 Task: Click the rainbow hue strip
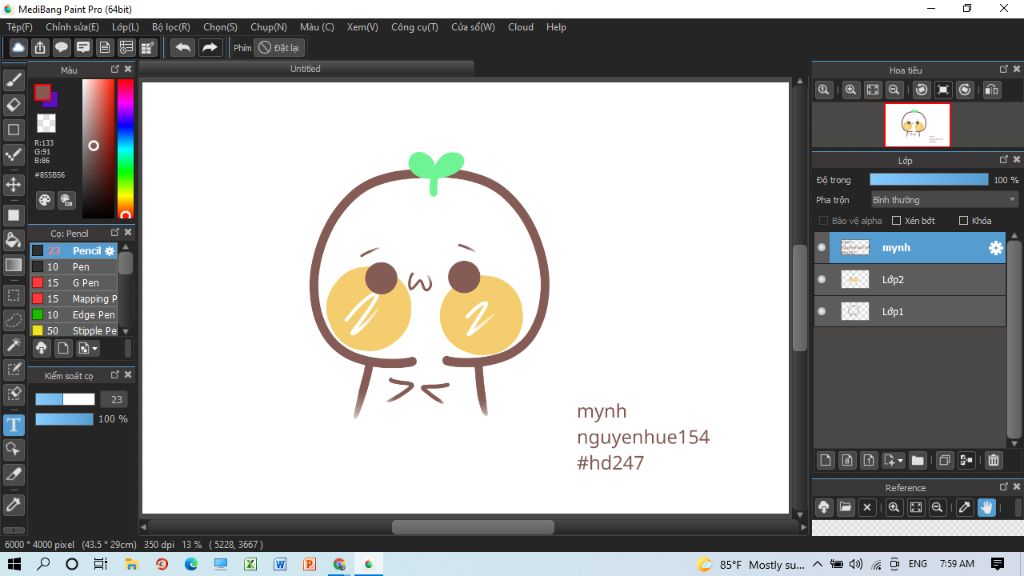[125, 149]
